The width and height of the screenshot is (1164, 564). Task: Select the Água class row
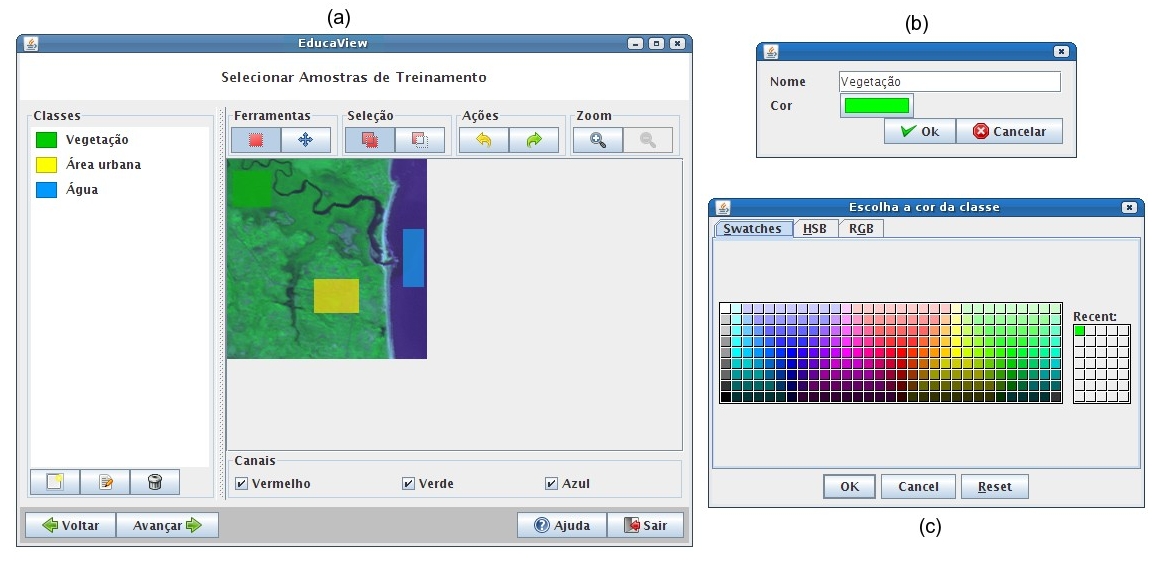click(120, 190)
